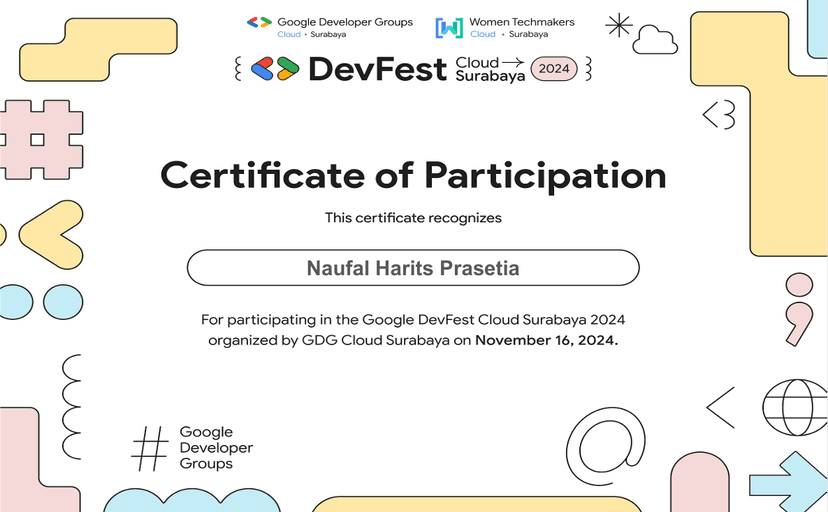Select the 2024 pill badge in the header
828x512 pixels.
(554, 69)
